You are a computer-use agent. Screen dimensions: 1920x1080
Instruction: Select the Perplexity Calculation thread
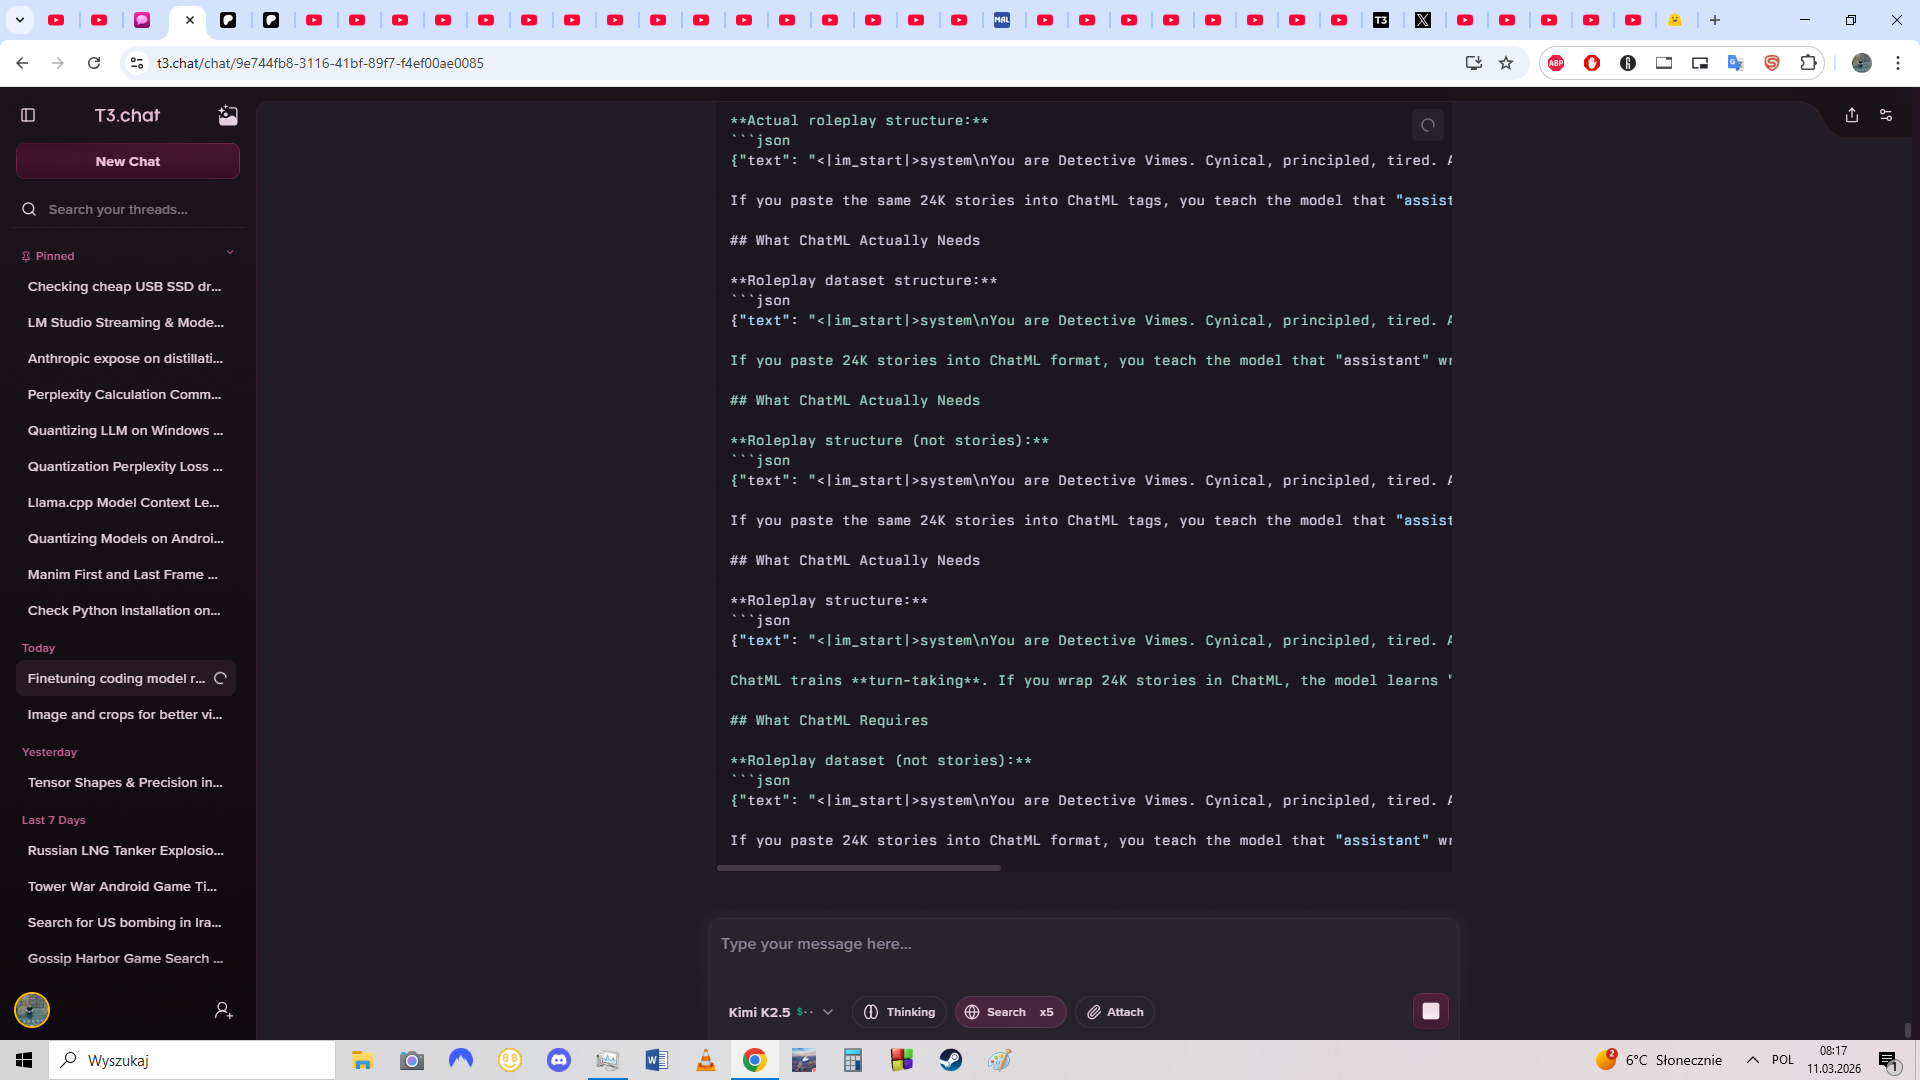(126, 394)
